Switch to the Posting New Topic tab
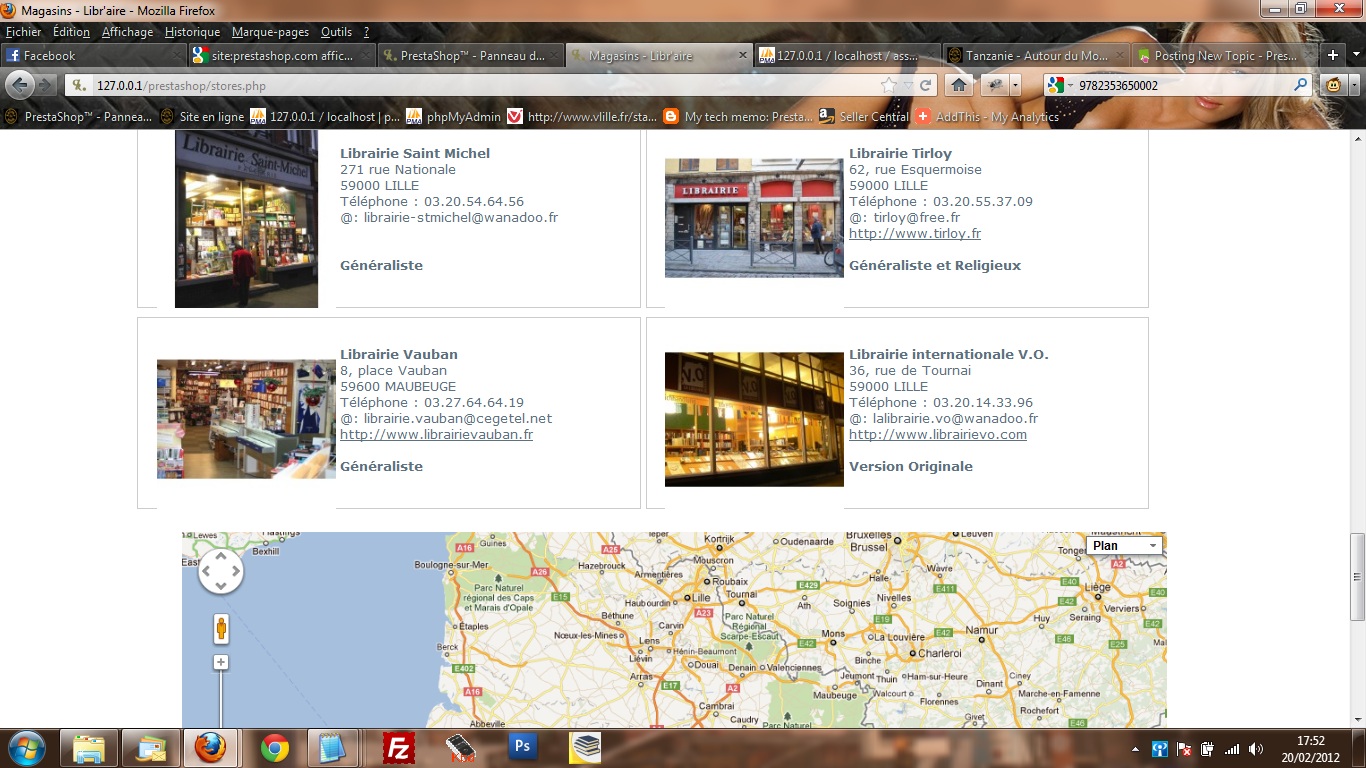Screen dimensions: 1366x768 (x=1225, y=56)
